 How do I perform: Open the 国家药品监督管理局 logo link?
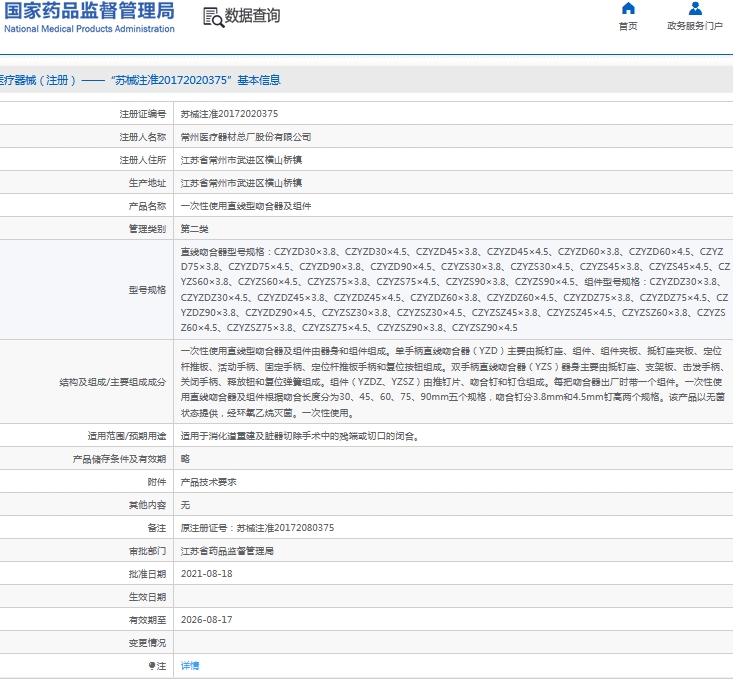tap(89, 17)
